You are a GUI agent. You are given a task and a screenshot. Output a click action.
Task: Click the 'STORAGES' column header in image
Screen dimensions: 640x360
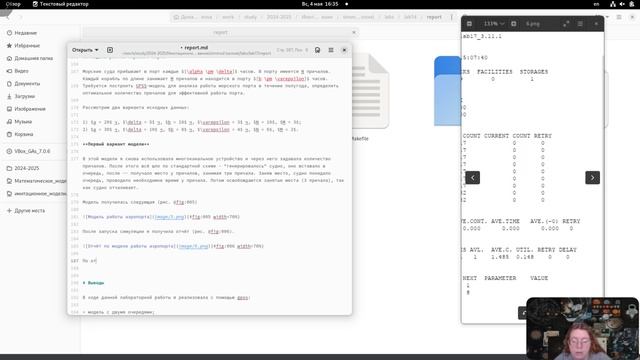tap(534, 72)
